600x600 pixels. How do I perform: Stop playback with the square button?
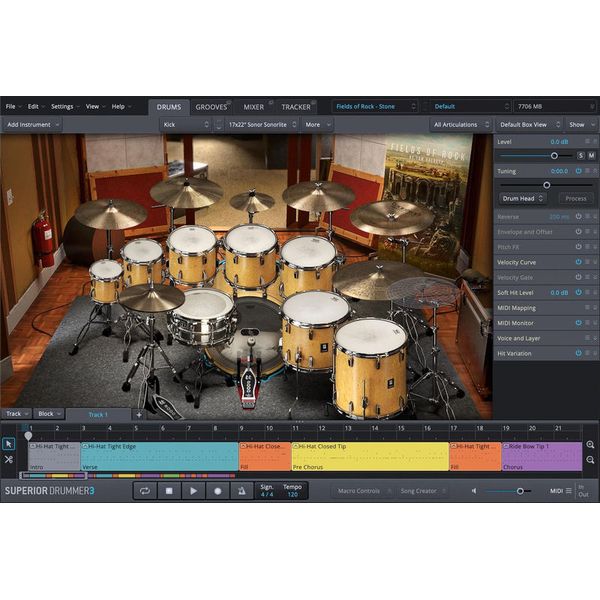tap(169, 491)
